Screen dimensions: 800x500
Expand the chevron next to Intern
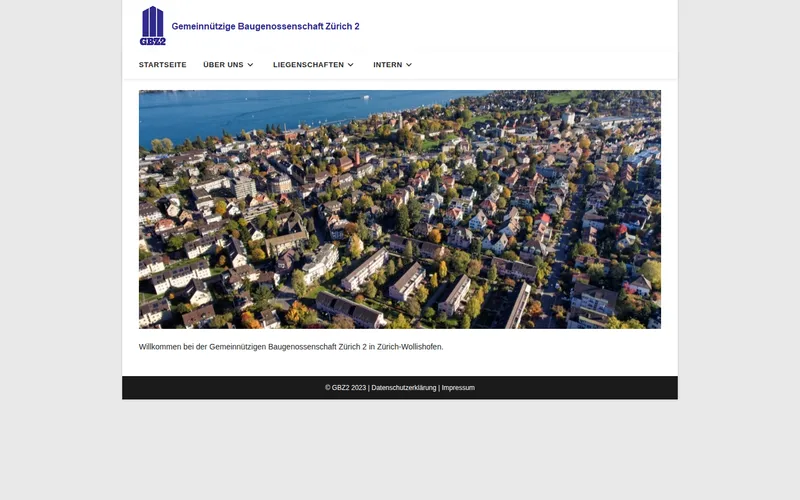pyautogui.click(x=409, y=65)
